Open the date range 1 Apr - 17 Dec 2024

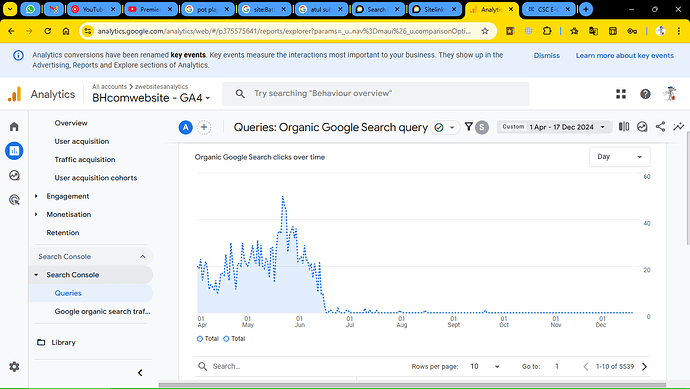point(554,127)
